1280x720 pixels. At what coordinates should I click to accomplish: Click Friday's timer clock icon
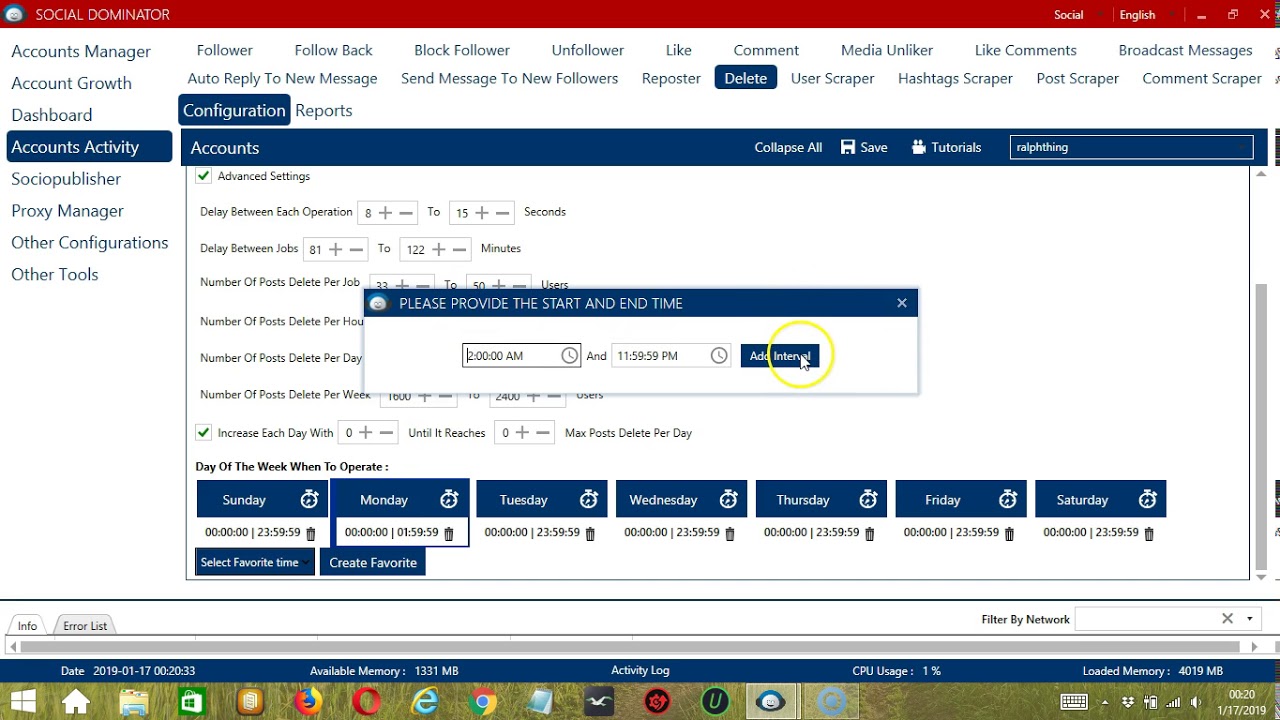[x=1008, y=499]
